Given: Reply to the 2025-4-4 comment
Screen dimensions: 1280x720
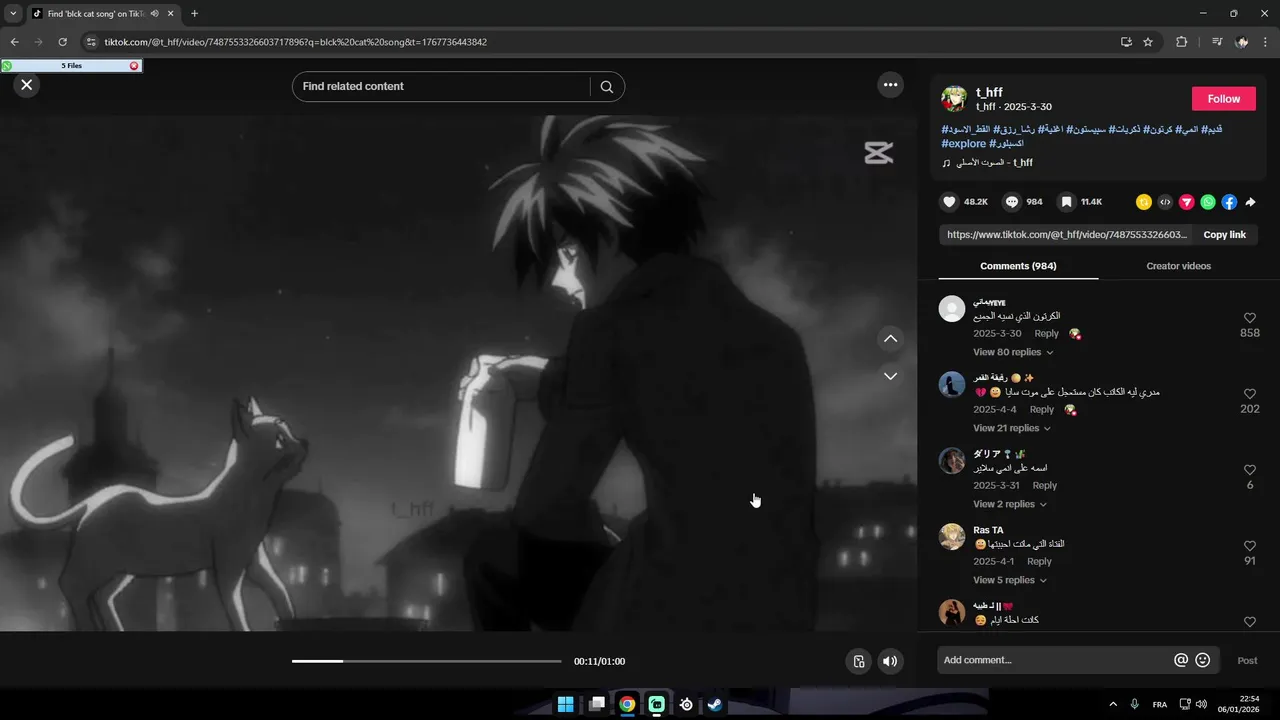Looking at the screenshot, I should click(1042, 410).
